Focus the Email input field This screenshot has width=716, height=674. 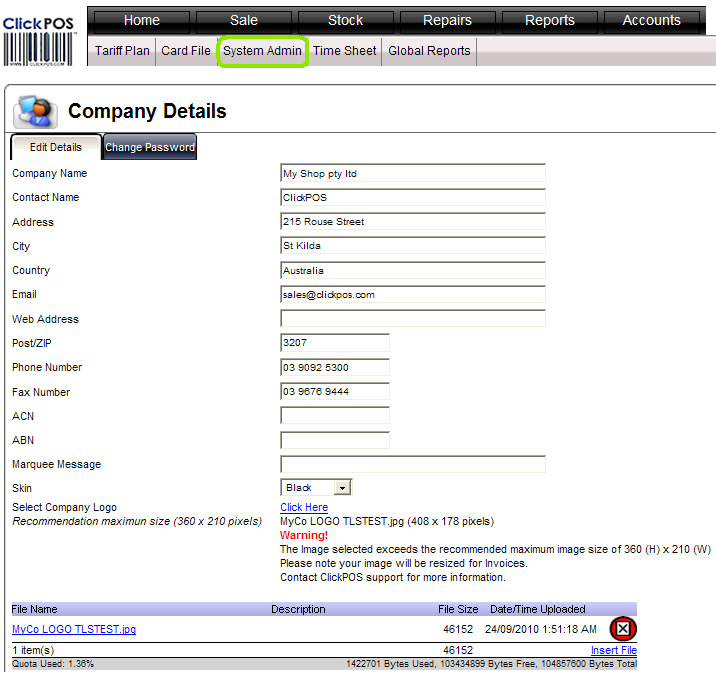click(413, 295)
